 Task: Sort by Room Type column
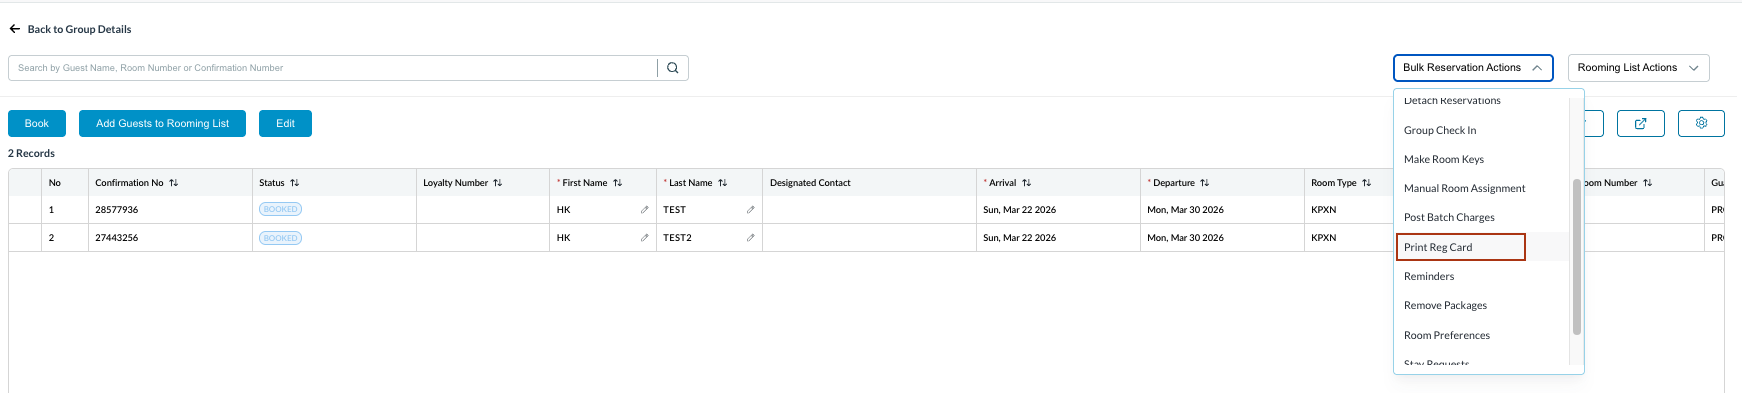[1366, 183]
